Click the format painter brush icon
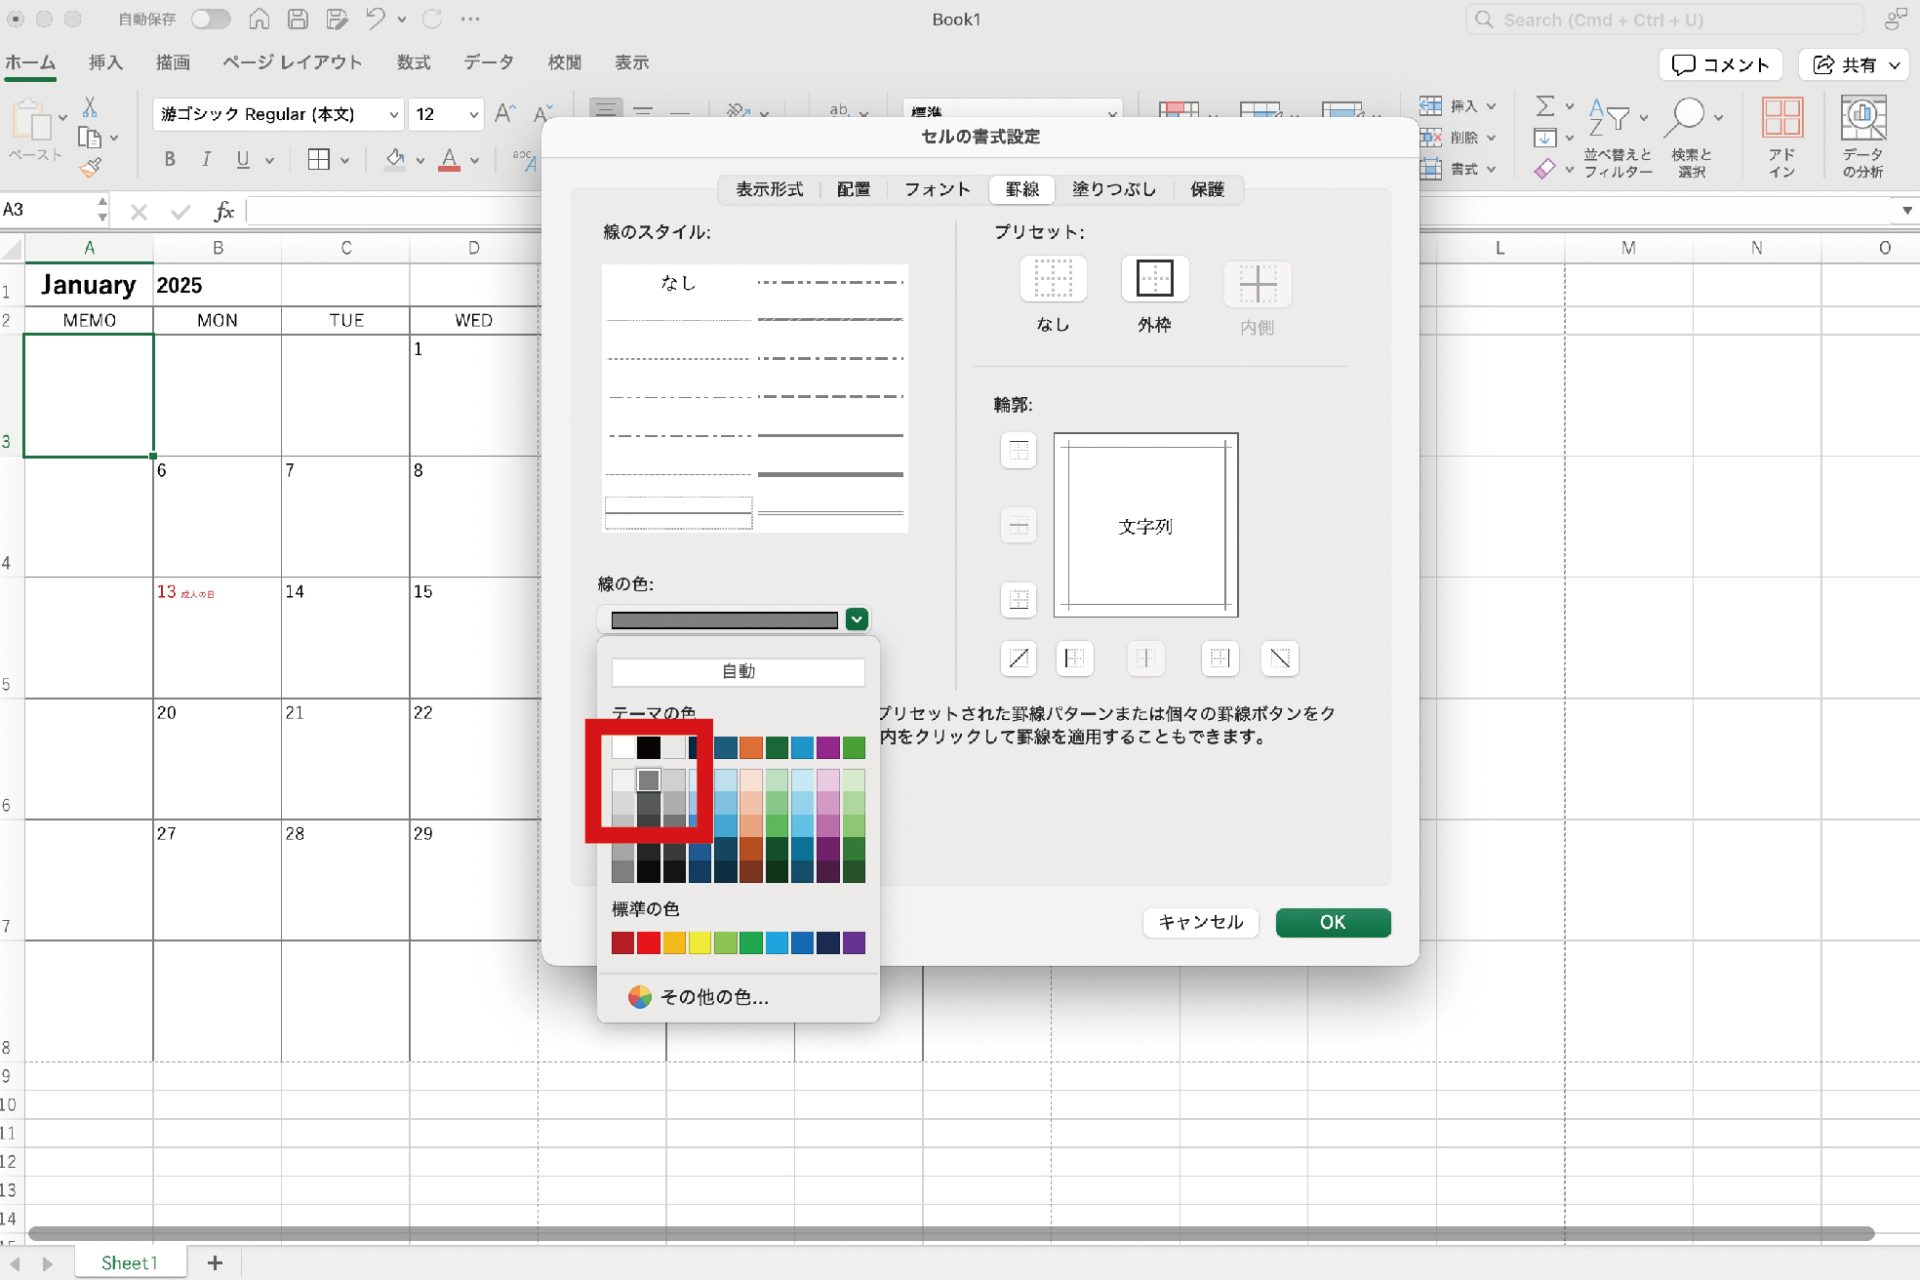The image size is (1920, 1280). pyautogui.click(x=90, y=168)
